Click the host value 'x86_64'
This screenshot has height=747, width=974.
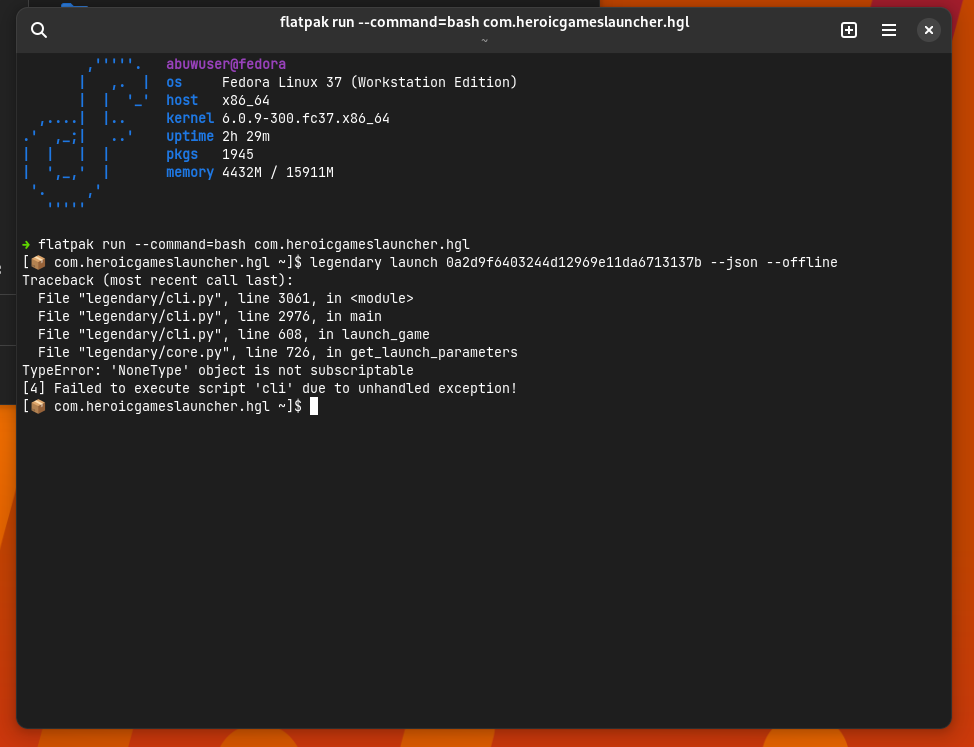(x=246, y=101)
